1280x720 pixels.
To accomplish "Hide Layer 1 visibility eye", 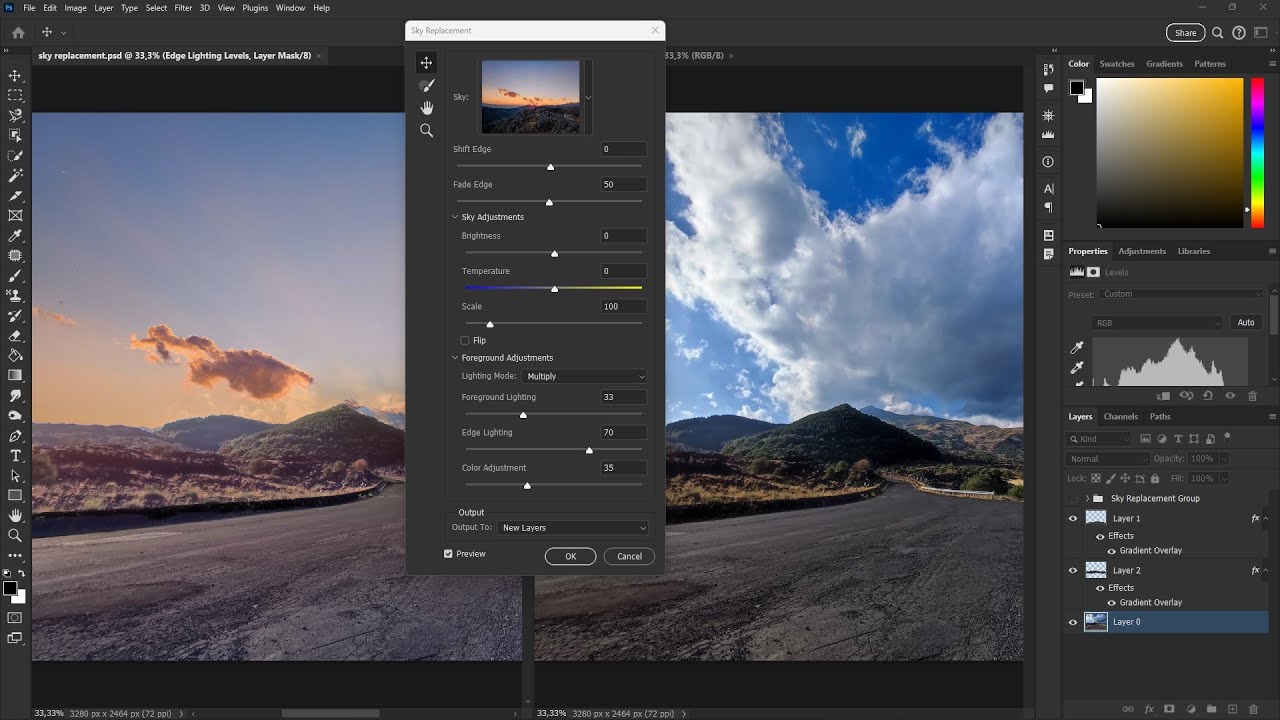I will pyautogui.click(x=1073, y=518).
